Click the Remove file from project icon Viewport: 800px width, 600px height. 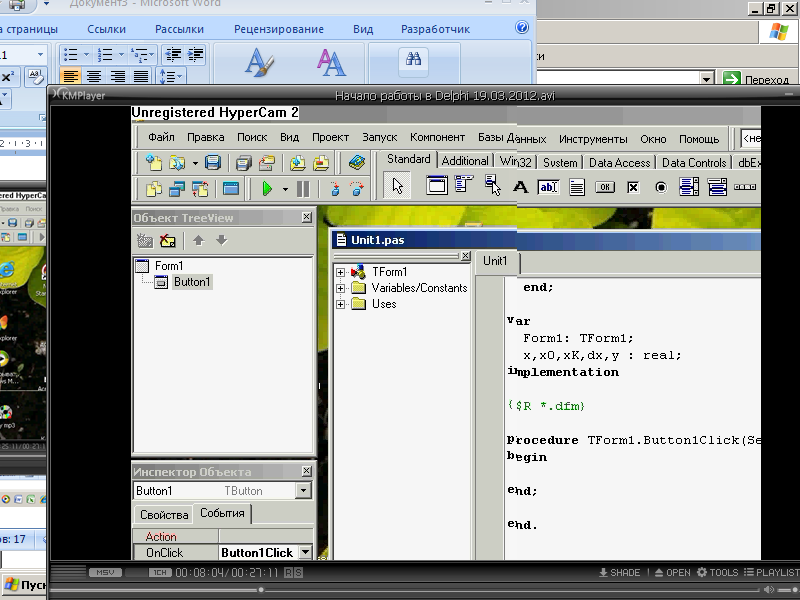pos(321,163)
